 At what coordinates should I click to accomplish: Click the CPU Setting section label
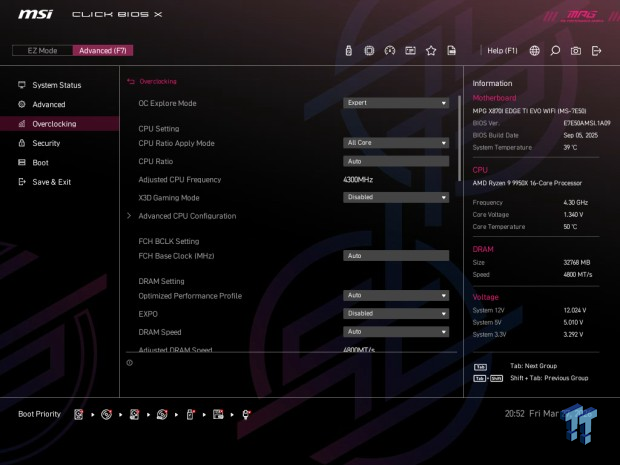[x=159, y=129]
